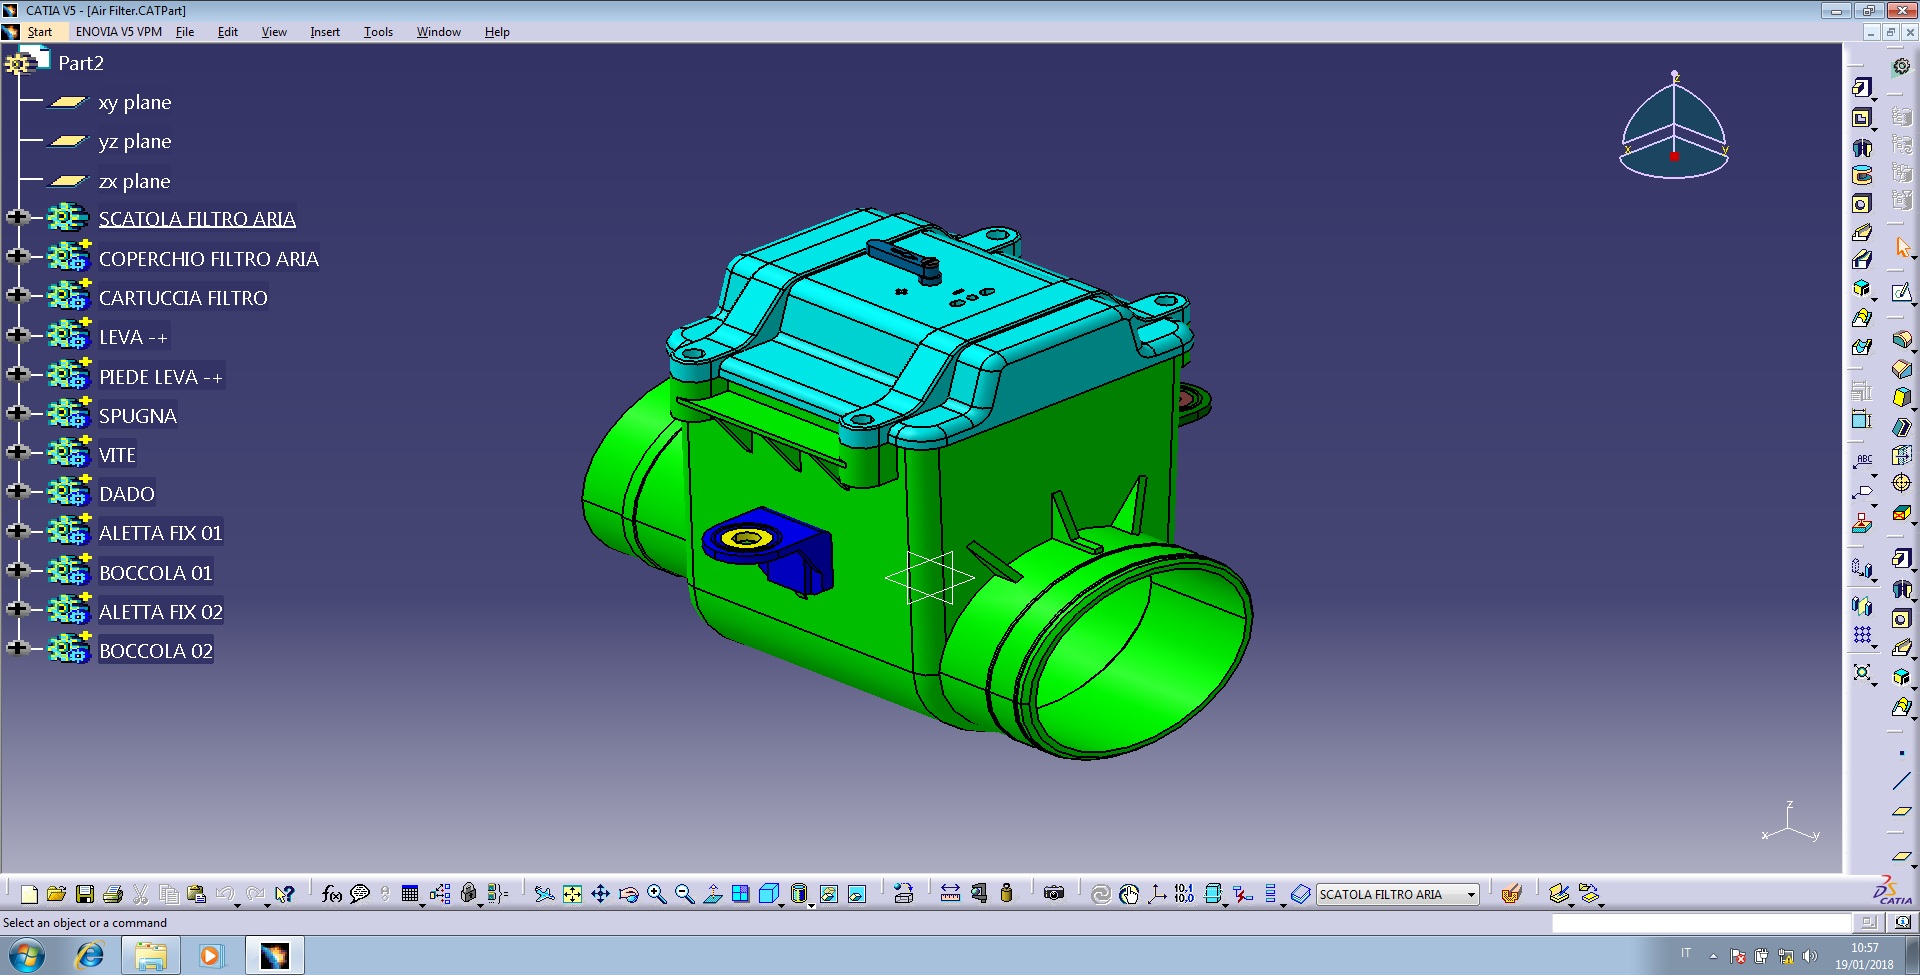Select ALETTA FIX 01 body label
1920x975 pixels.
click(160, 533)
